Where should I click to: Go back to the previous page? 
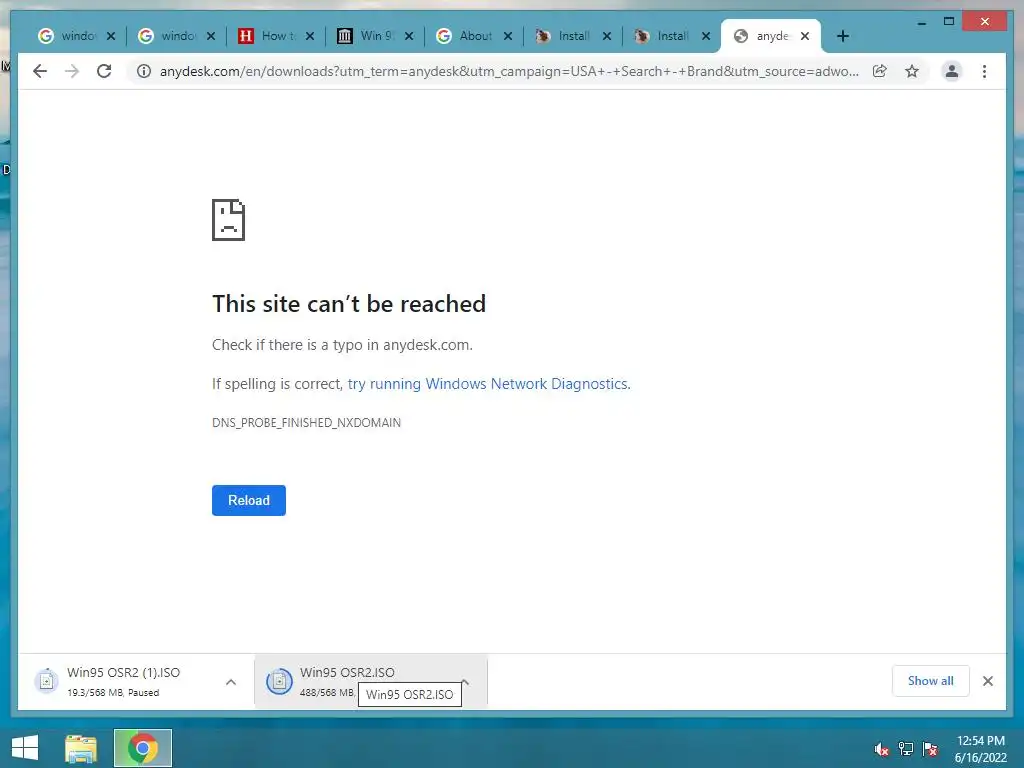[40, 71]
